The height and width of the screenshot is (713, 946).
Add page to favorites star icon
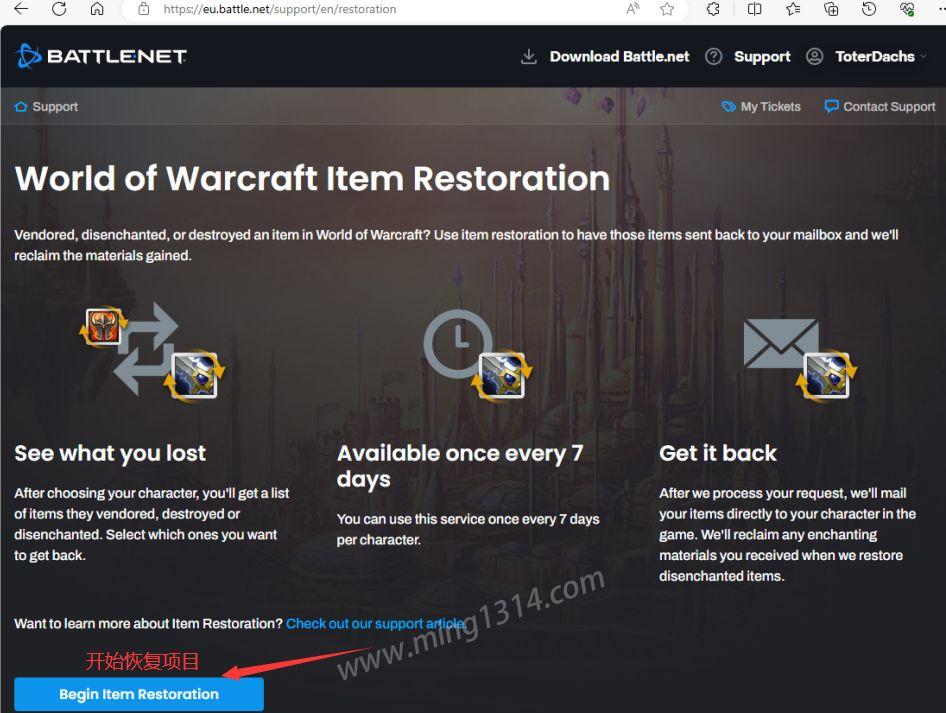click(667, 9)
